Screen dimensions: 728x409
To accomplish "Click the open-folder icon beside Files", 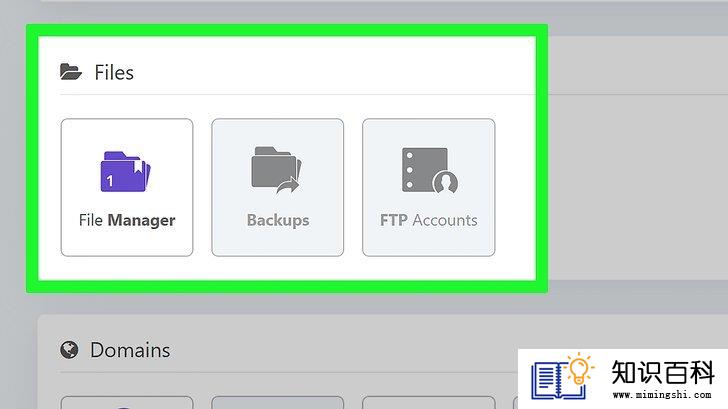I will click(x=71, y=72).
